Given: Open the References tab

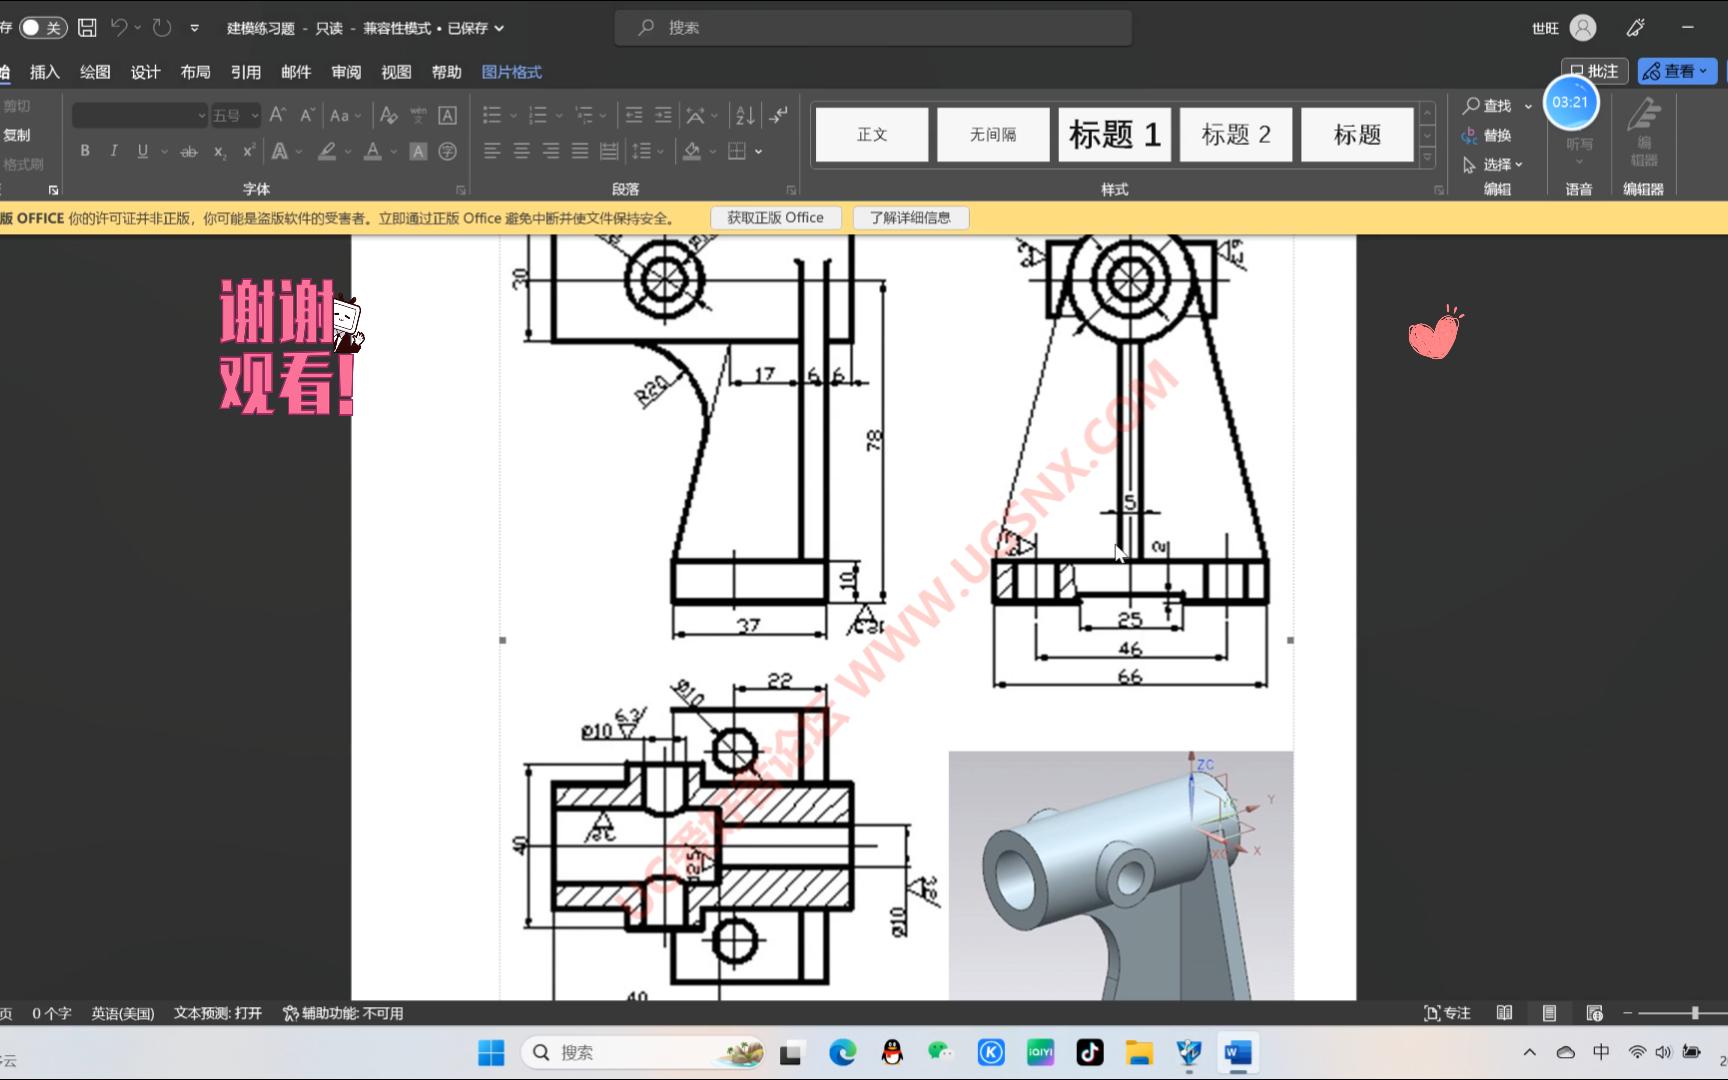Looking at the screenshot, I should pos(246,72).
